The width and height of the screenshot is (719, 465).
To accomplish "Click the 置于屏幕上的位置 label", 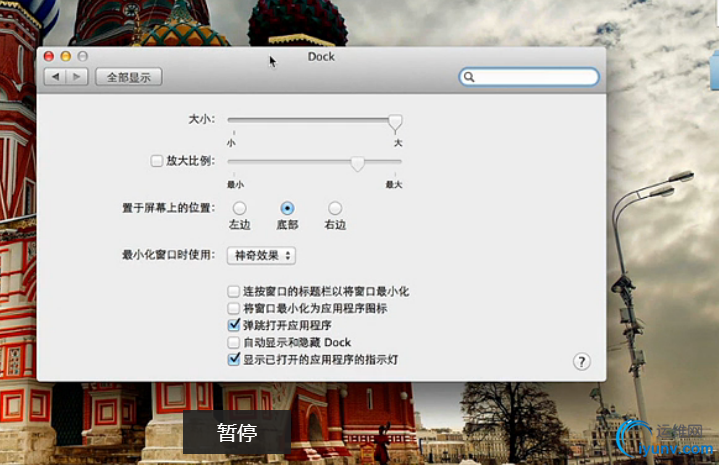I will tap(168, 208).
